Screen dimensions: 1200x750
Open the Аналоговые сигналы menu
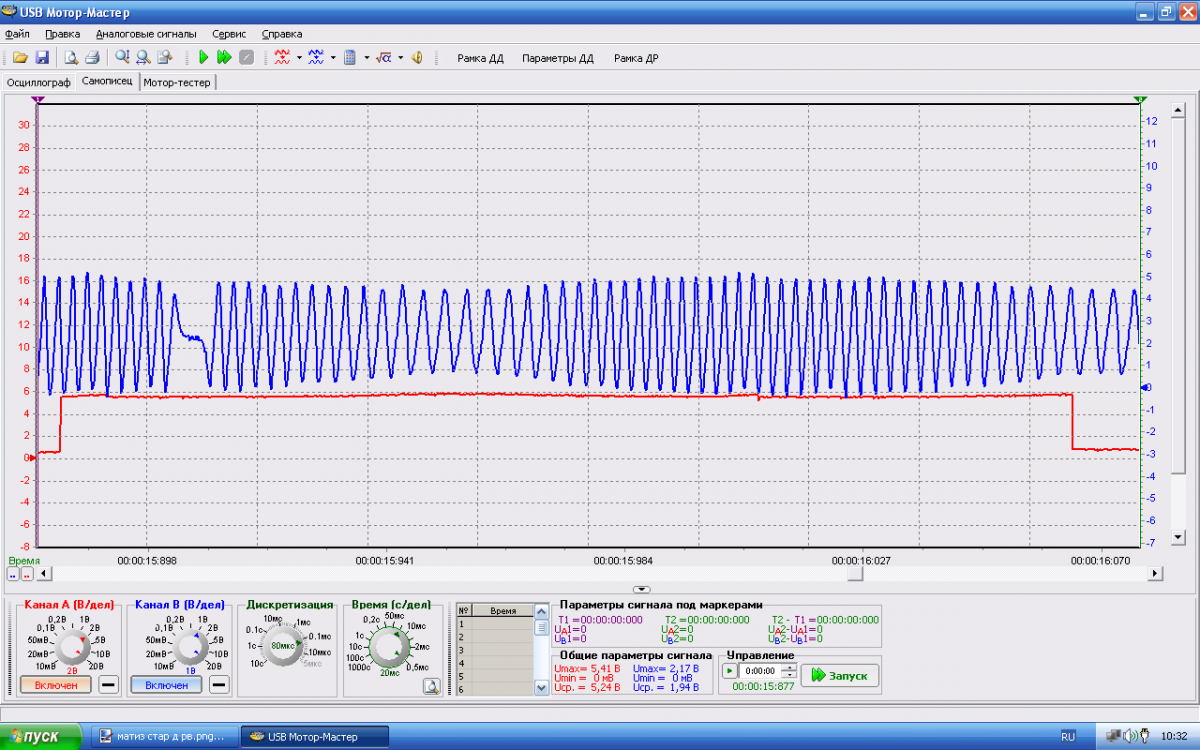pyautogui.click(x=146, y=34)
